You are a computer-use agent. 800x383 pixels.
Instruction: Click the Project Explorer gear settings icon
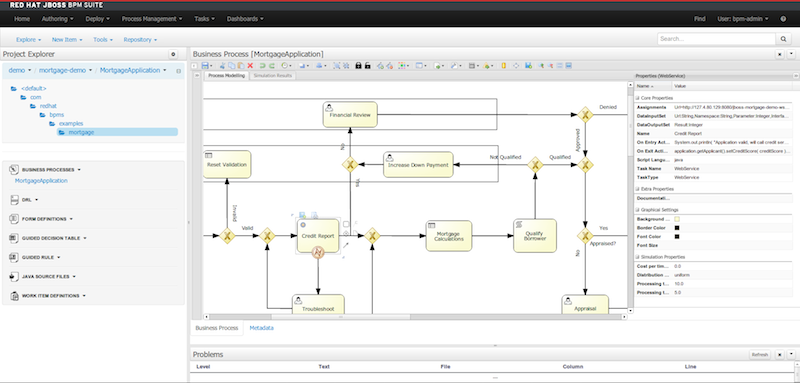pos(173,54)
